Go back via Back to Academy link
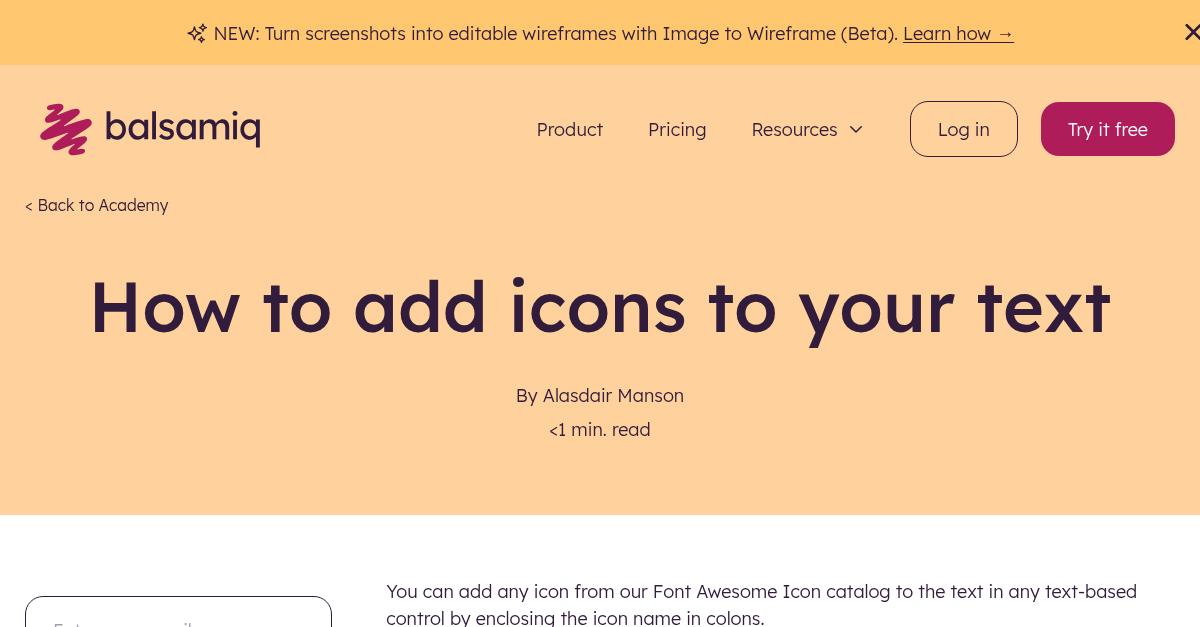This screenshot has width=1200, height=627. click(x=97, y=205)
